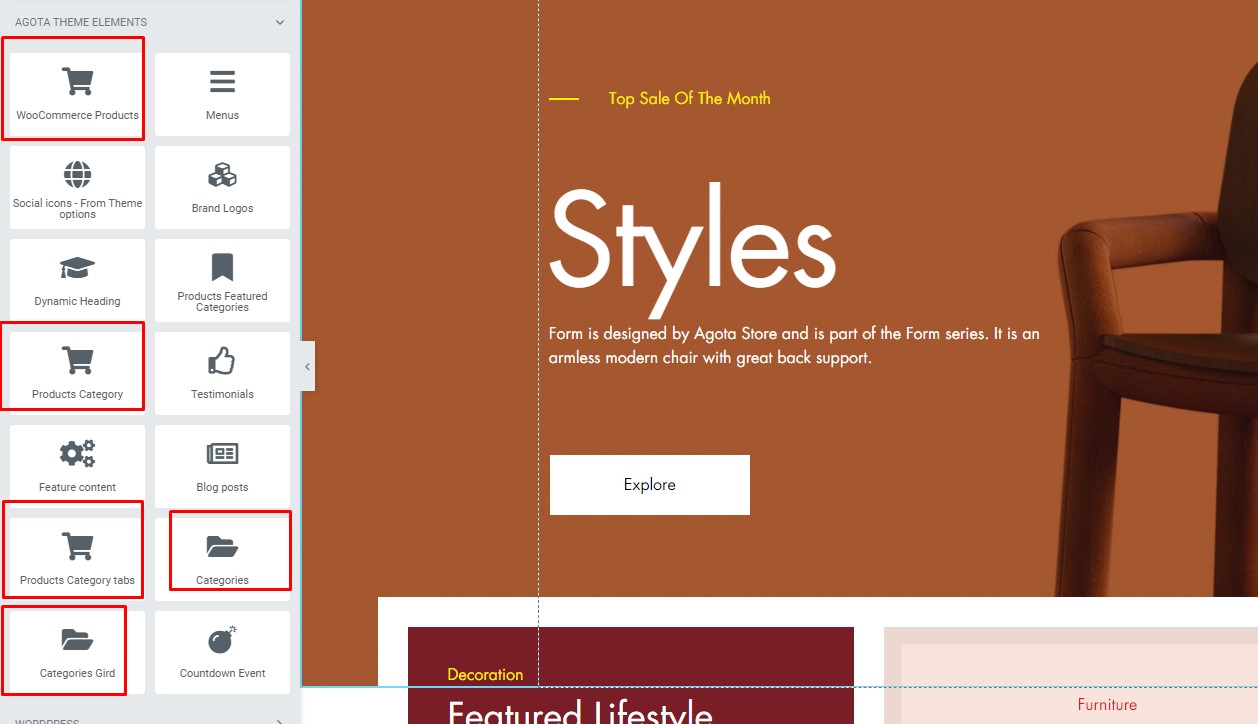Pick the Brand Logos cubes widget
The height and width of the screenshot is (724, 1258).
click(222, 187)
